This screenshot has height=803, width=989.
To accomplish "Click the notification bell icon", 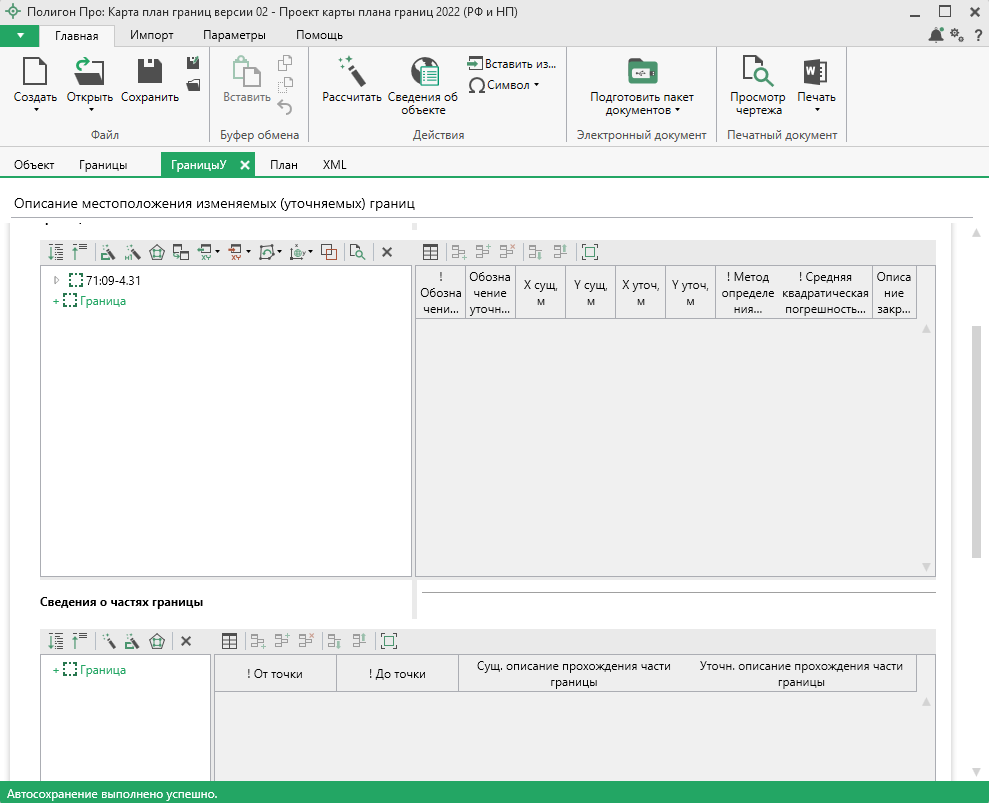I will tap(936, 36).
